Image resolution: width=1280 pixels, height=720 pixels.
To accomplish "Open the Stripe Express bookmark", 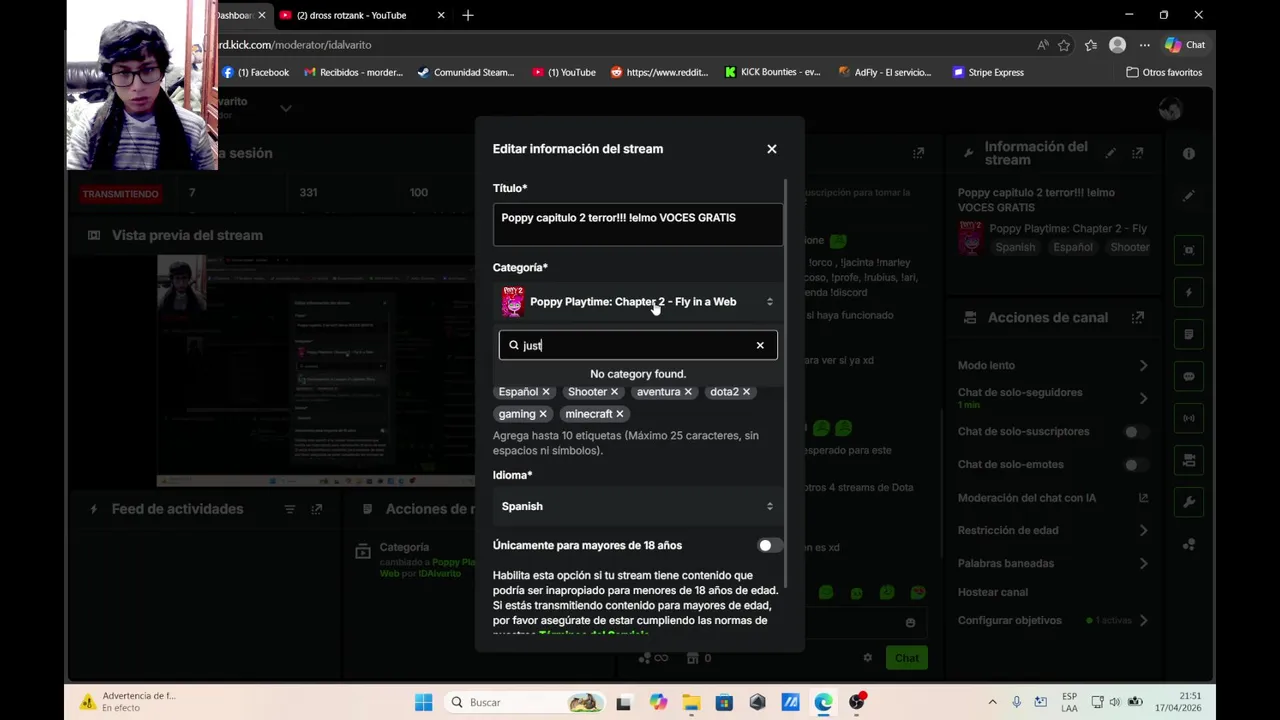I will (988, 72).
